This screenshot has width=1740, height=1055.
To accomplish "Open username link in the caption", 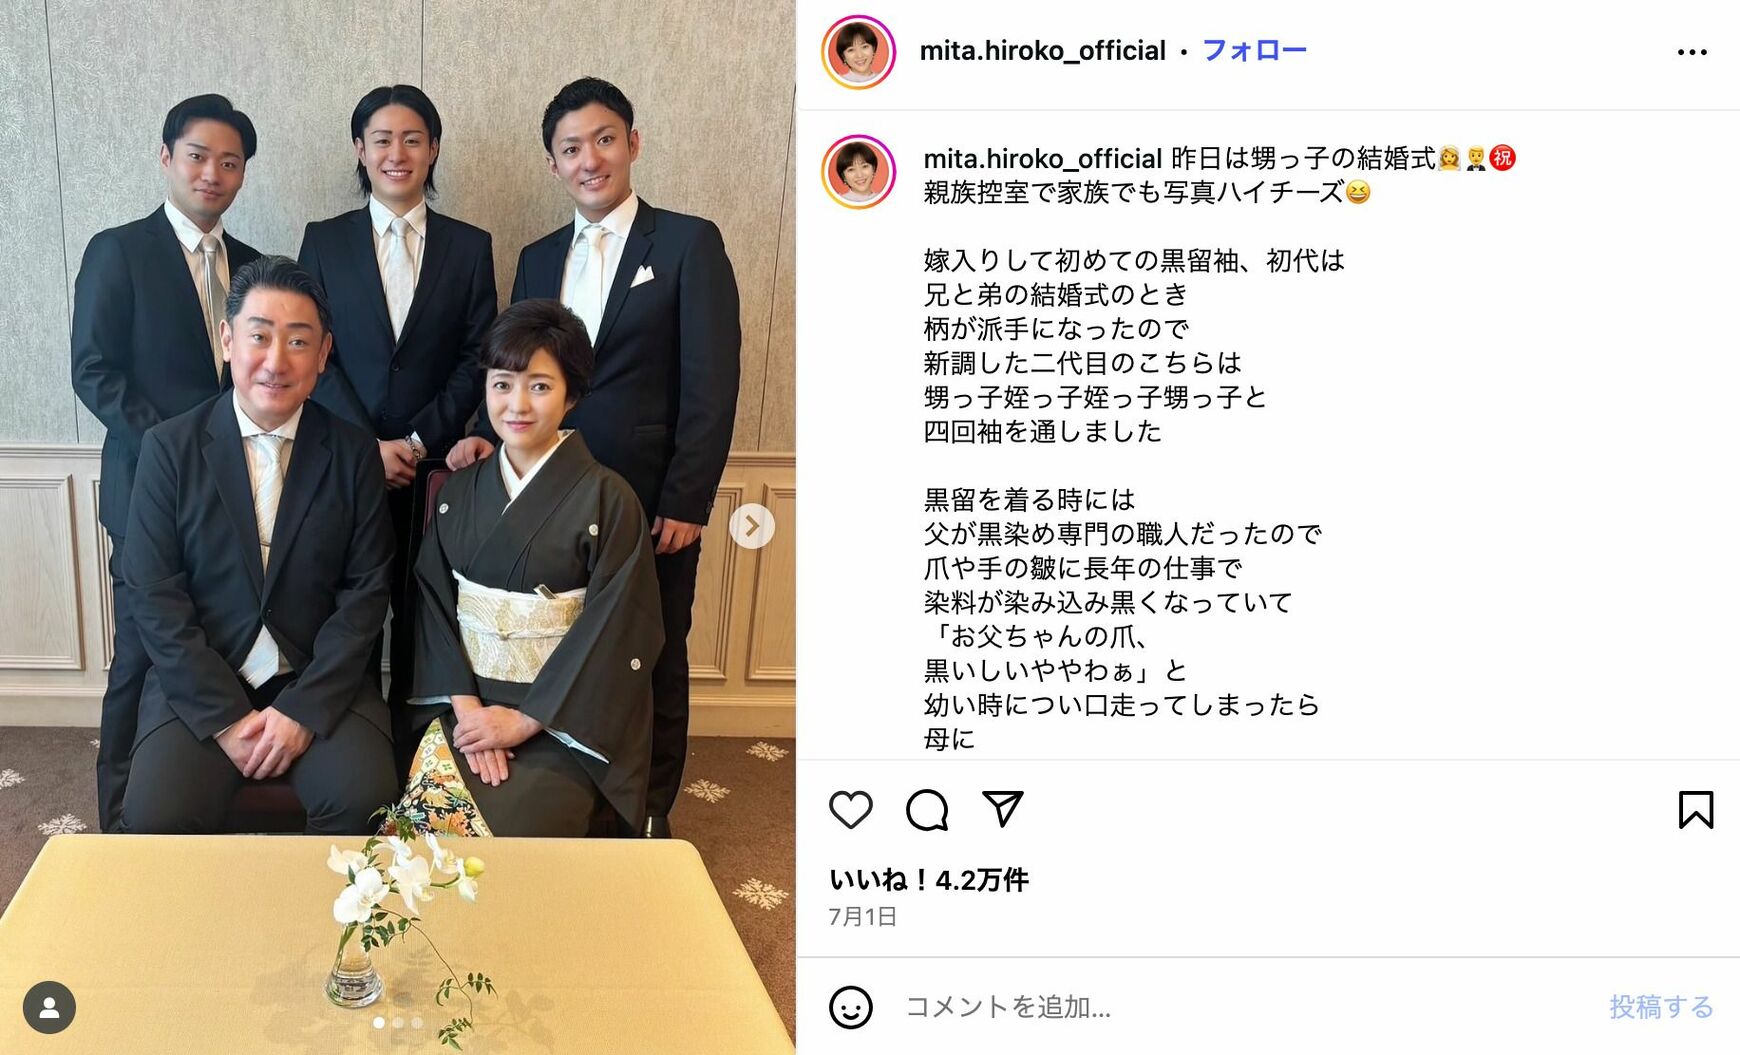I will [1042, 158].
